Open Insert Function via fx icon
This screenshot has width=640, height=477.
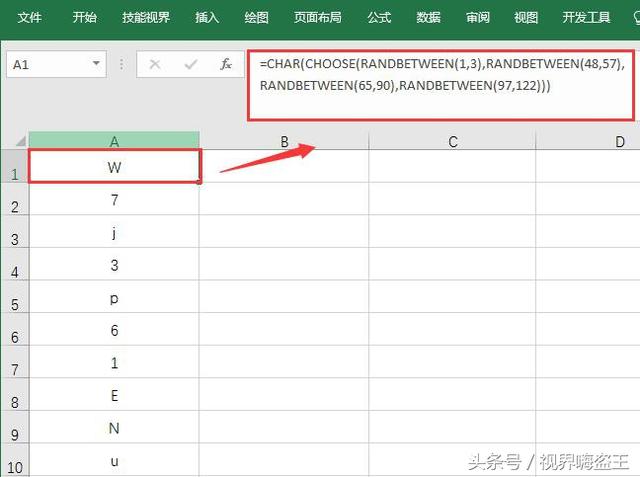click(x=226, y=64)
